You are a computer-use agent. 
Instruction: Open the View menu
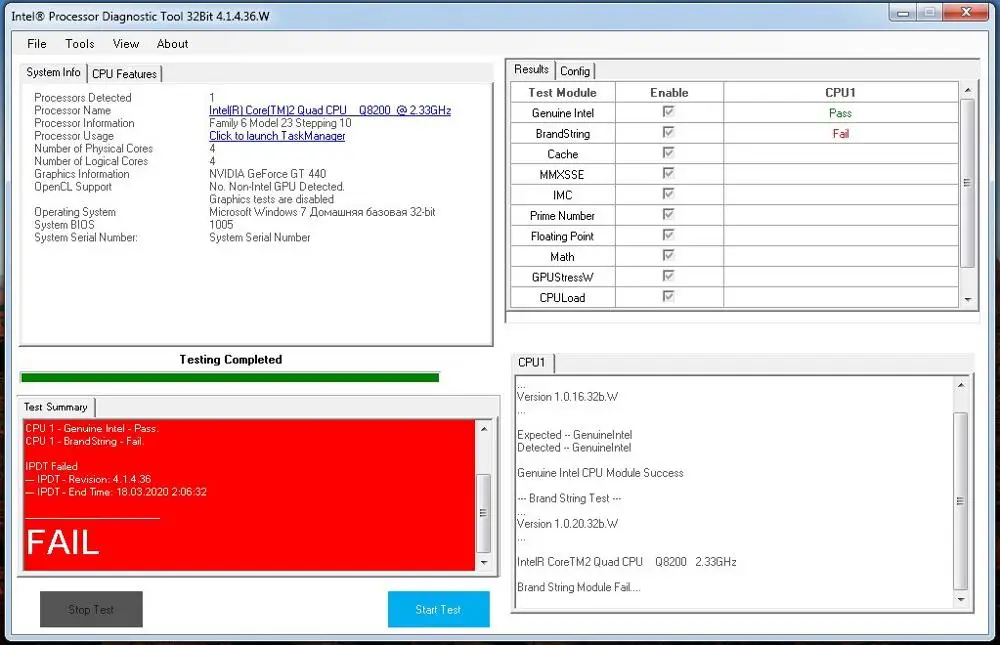(x=126, y=43)
